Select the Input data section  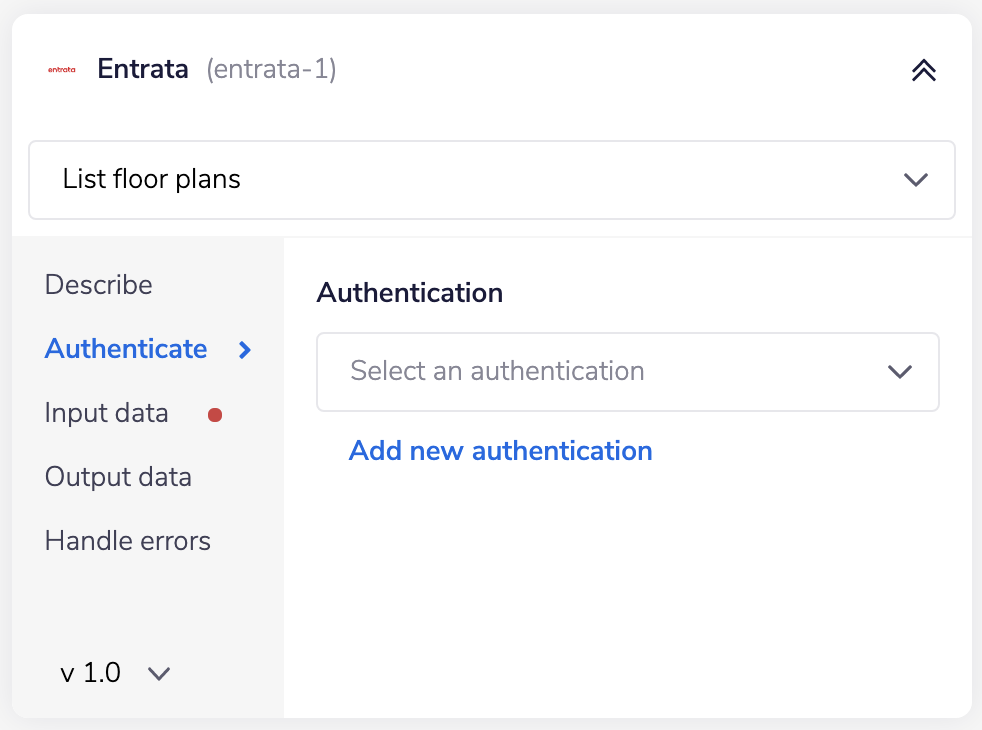pyautogui.click(x=106, y=413)
